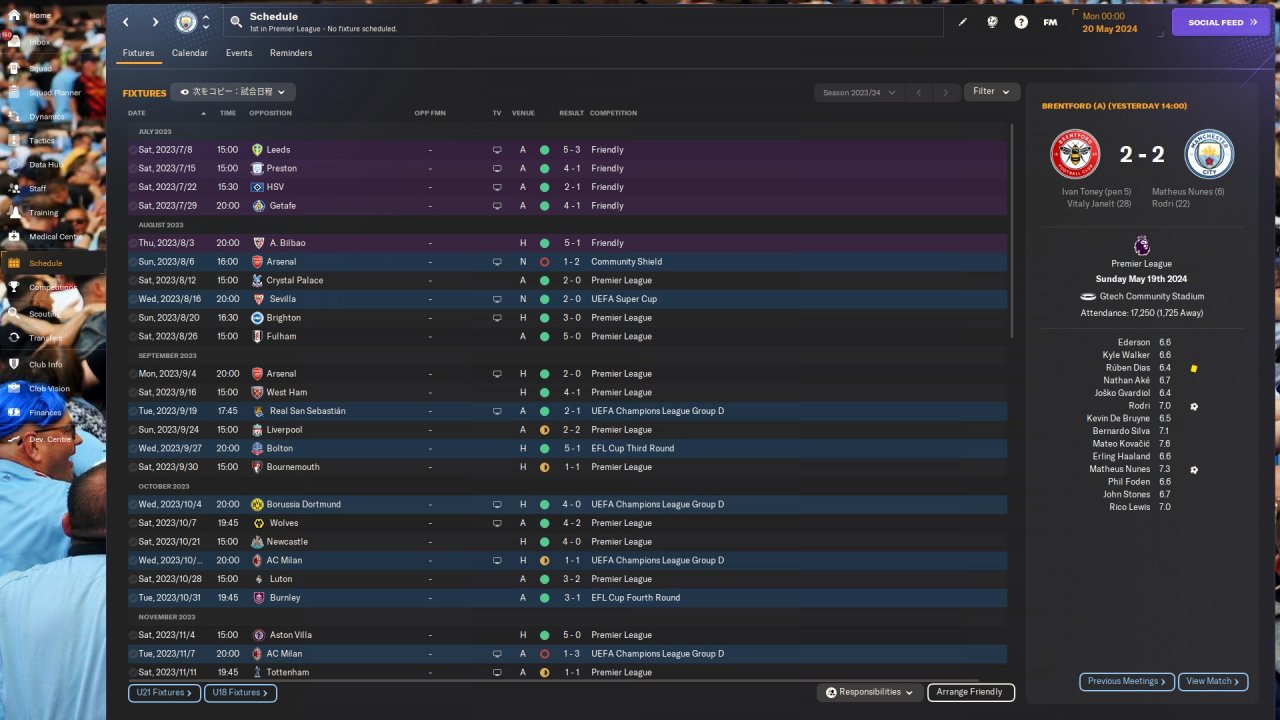Viewport: 1280px width, 720px height.
Task: Switch to the Calendar tab
Action: pyautogui.click(x=190, y=53)
